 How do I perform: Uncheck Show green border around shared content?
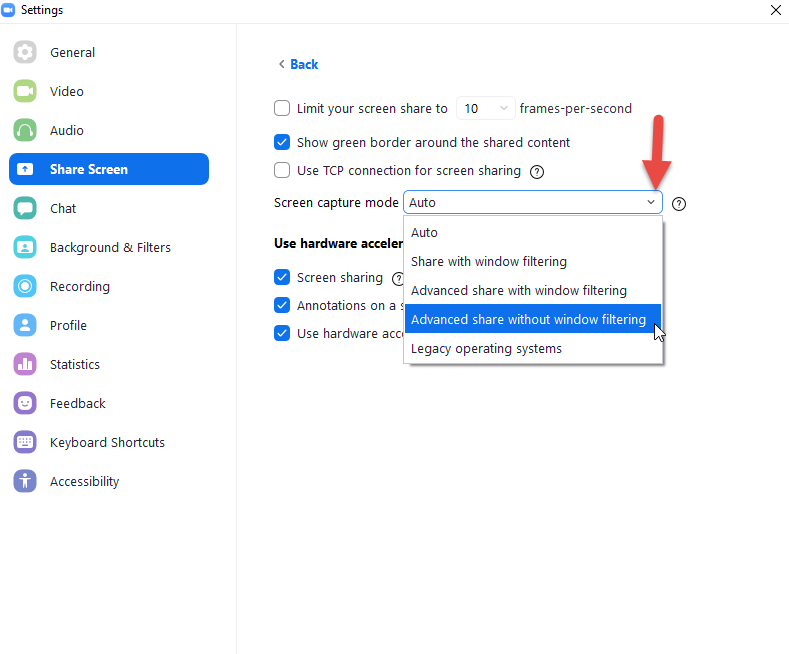[282, 142]
